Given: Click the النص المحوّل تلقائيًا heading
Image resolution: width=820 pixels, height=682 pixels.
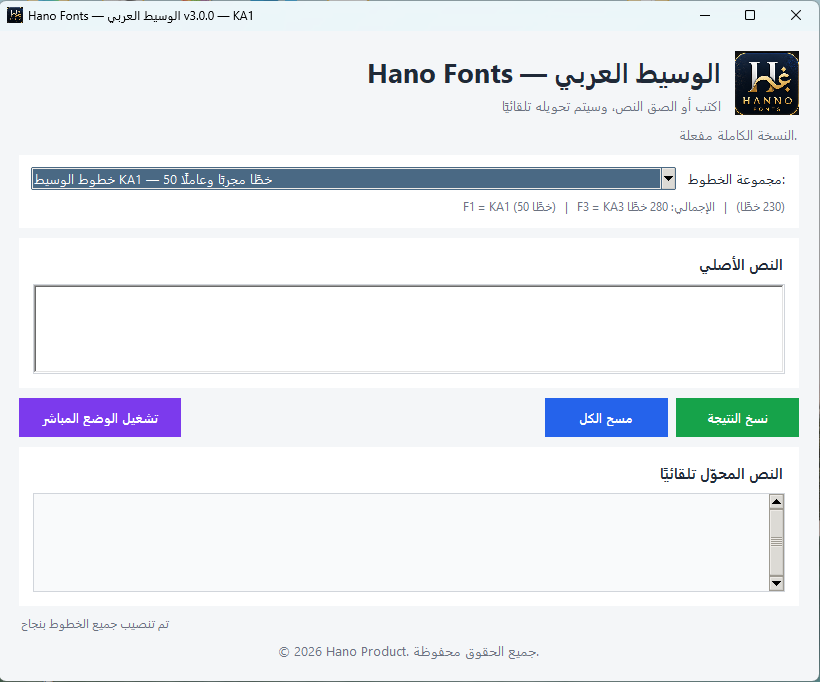Looking at the screenshot, I should click(x=722, y=474).
